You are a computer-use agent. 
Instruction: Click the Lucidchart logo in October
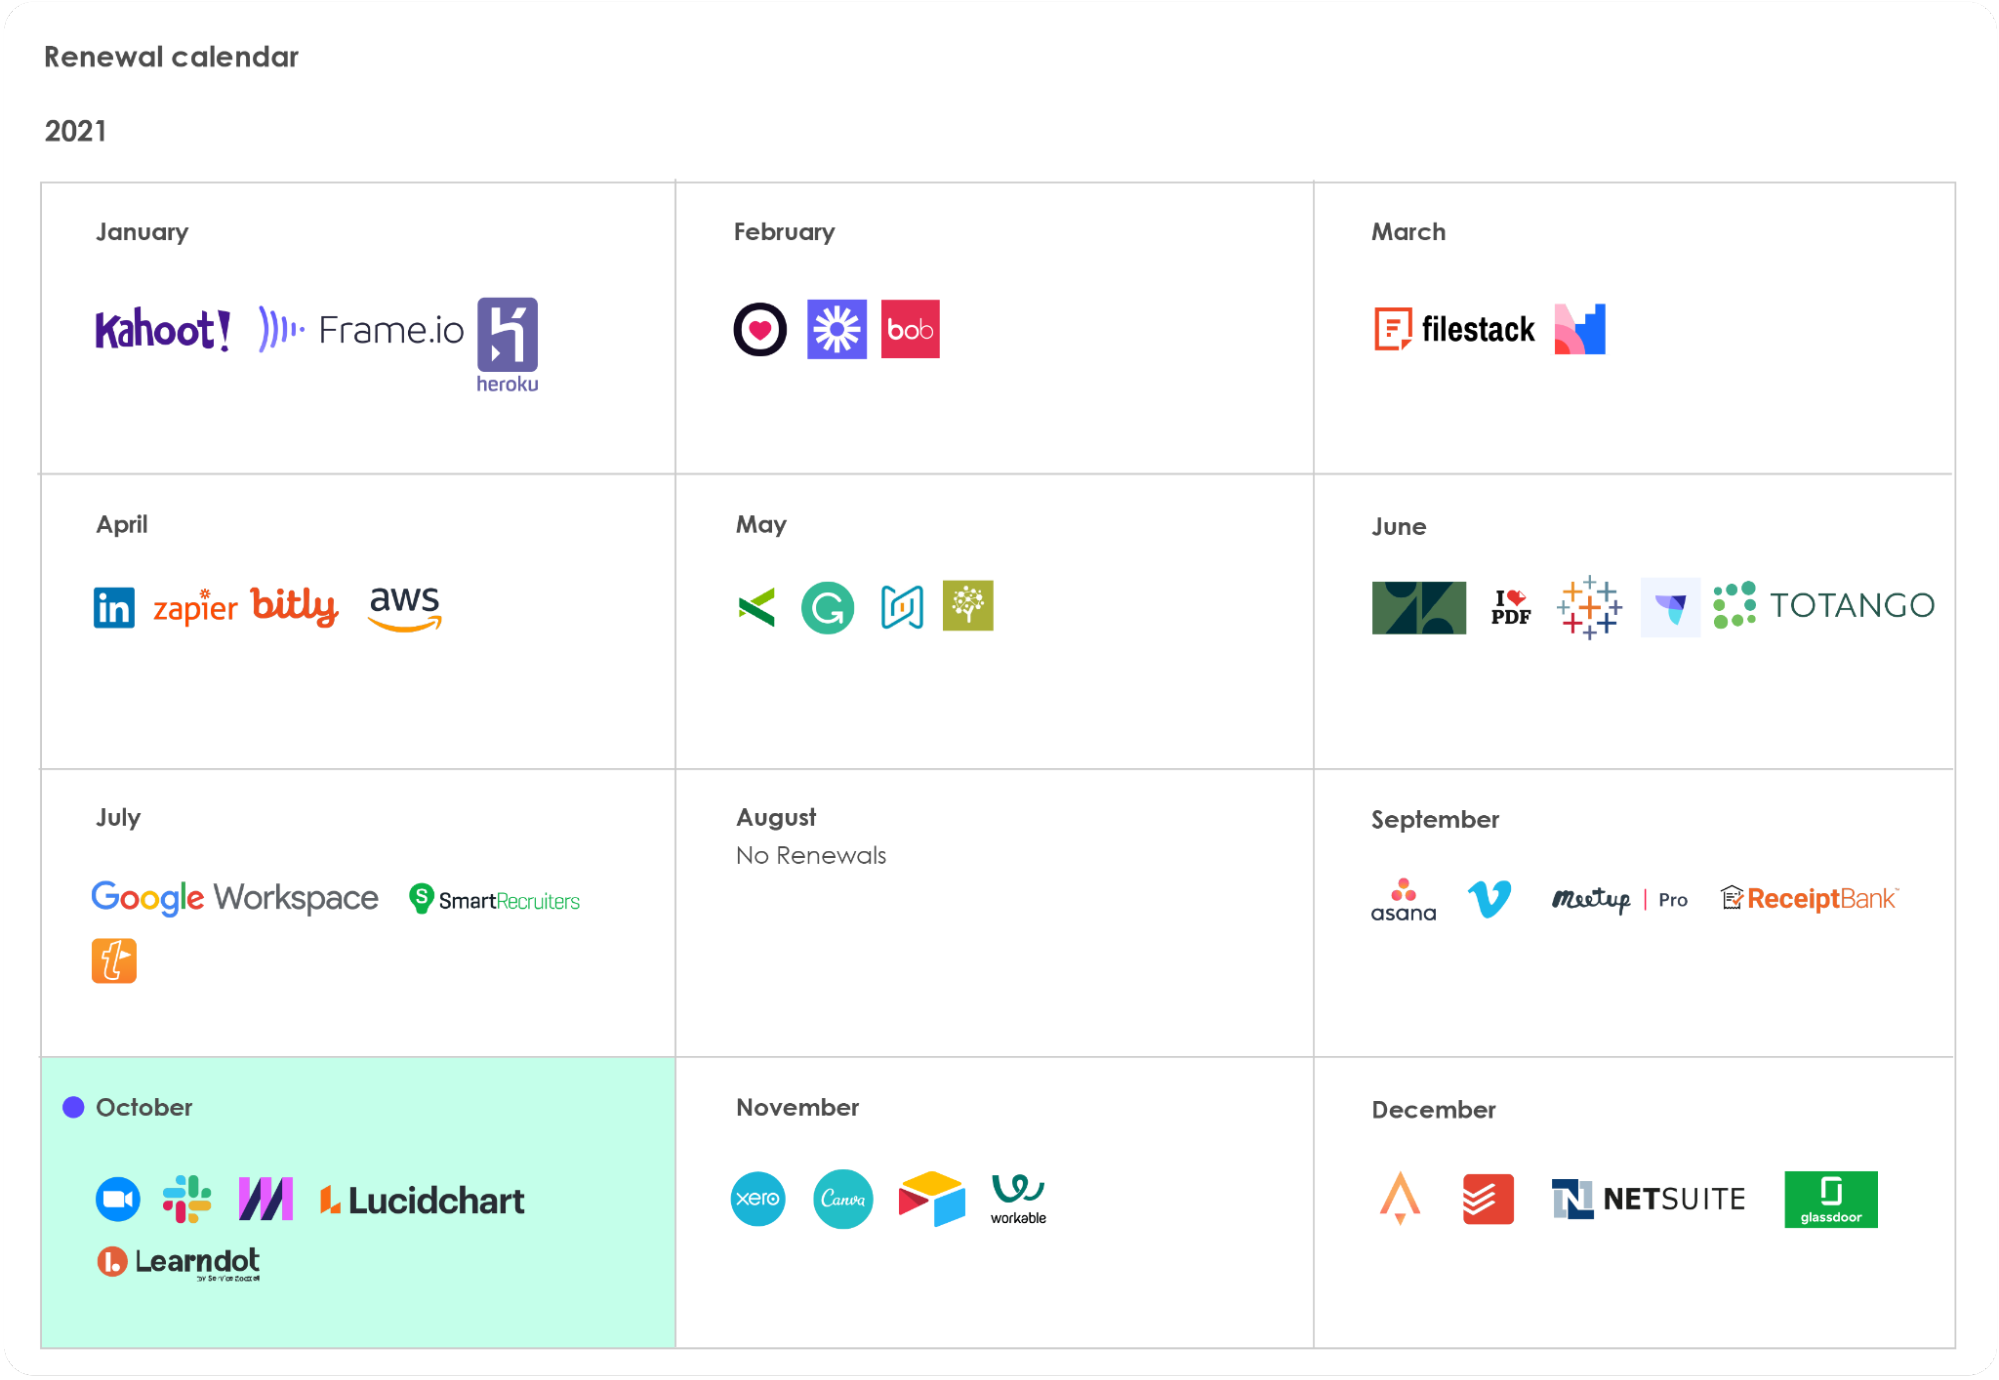click(x=422, y=1200)
